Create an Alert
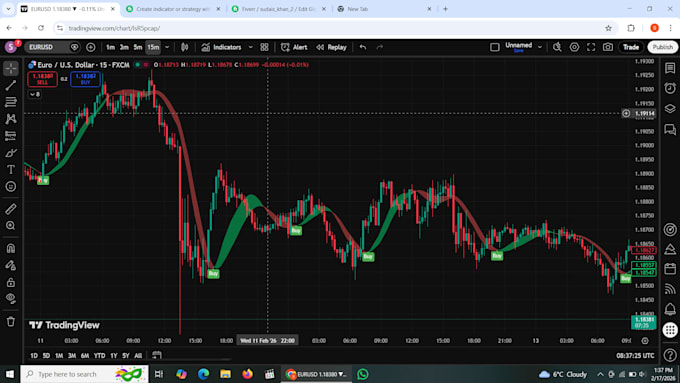Screen dimensions: 680x383 (x=294, y=47)
